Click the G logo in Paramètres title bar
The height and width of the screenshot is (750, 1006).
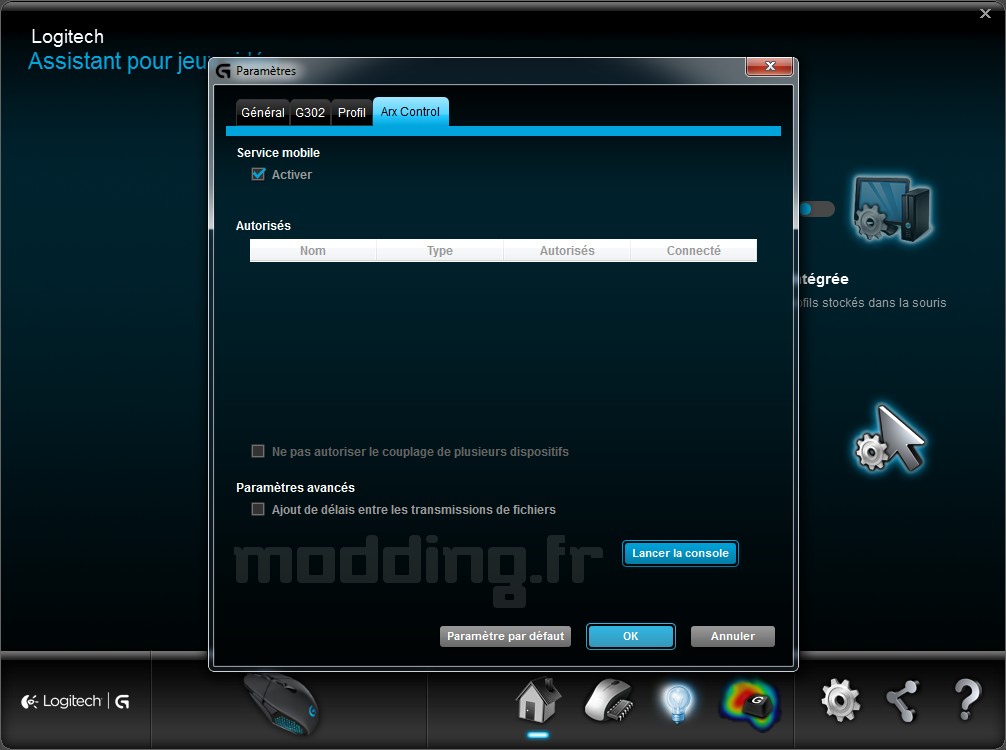click(x=223, y=71)
